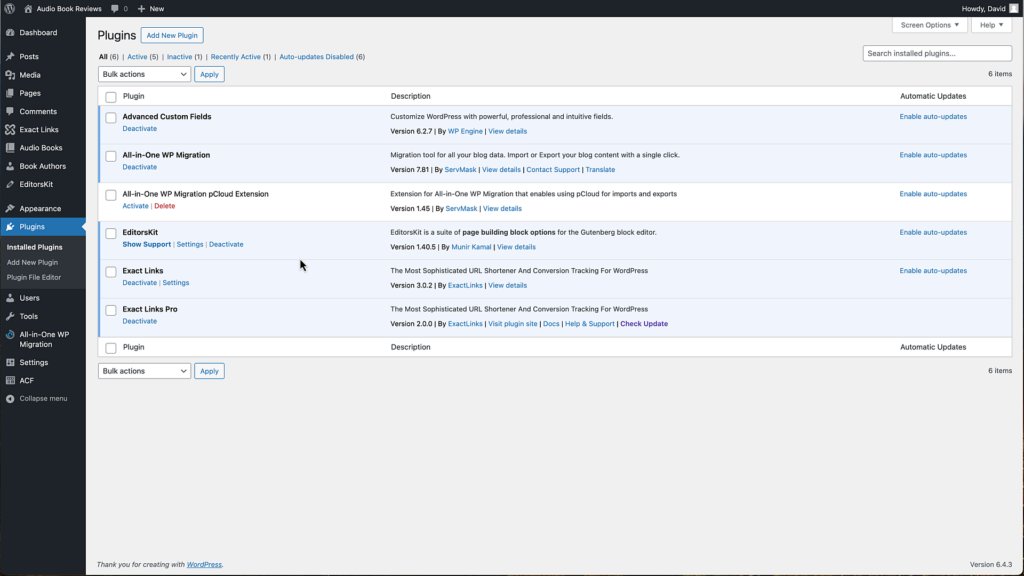The image size is (1024, 576).
Task: Deactivate the Exact Links Pro plugin
Action: click(139, 321)
